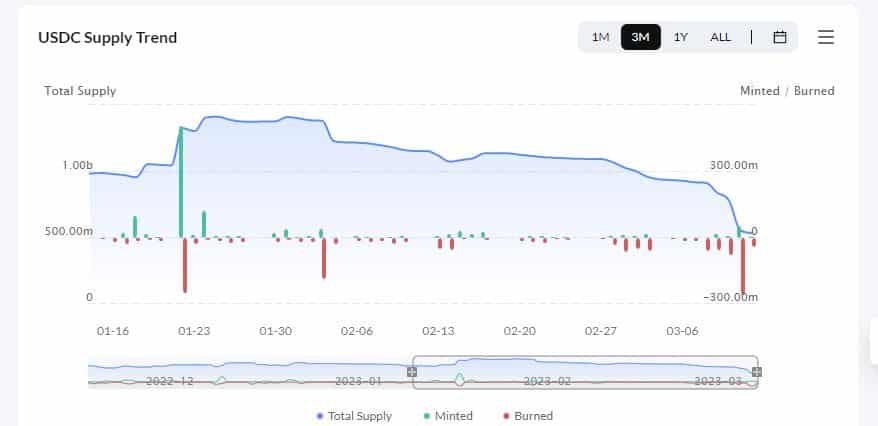Click the 300.00m right axis value

click(x=734, y=166)
